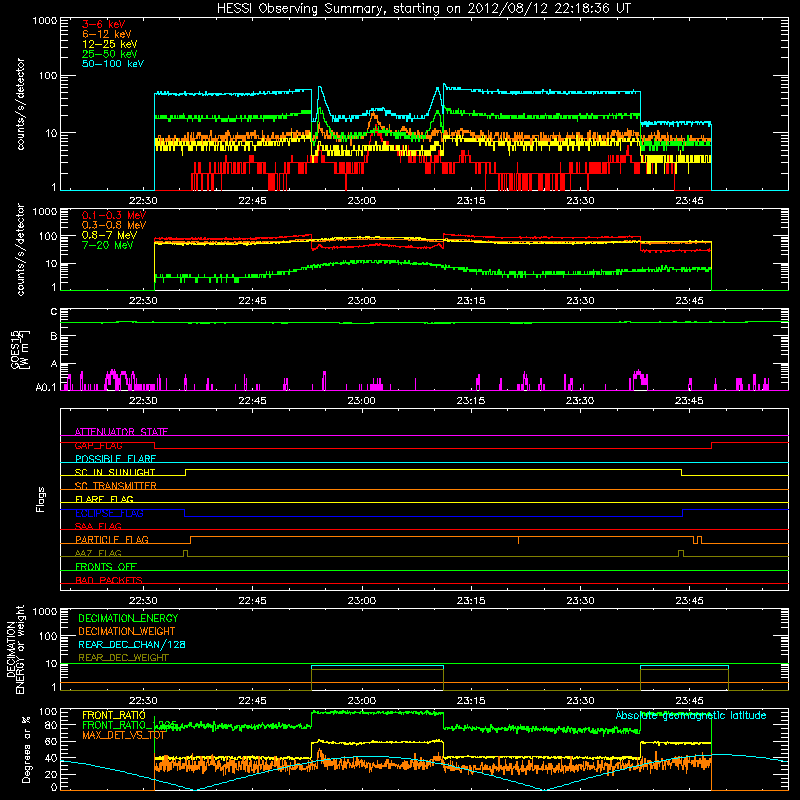Click the MAX_DET_VS_TOT legend label
Image resolution: width=800 pixels, height=800 pixels.
(x=124, y=735)
